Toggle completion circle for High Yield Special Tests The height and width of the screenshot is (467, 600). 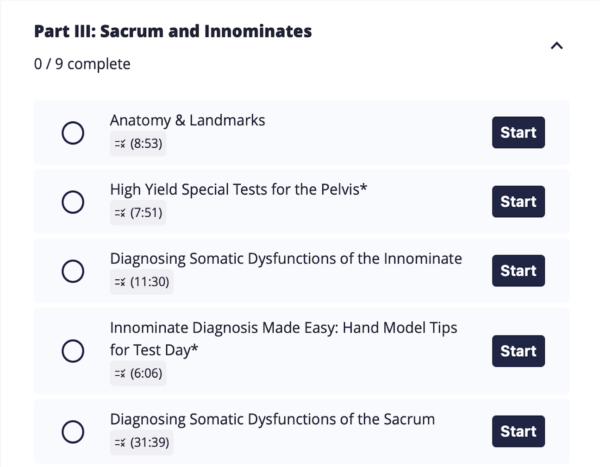pos(73,202)
